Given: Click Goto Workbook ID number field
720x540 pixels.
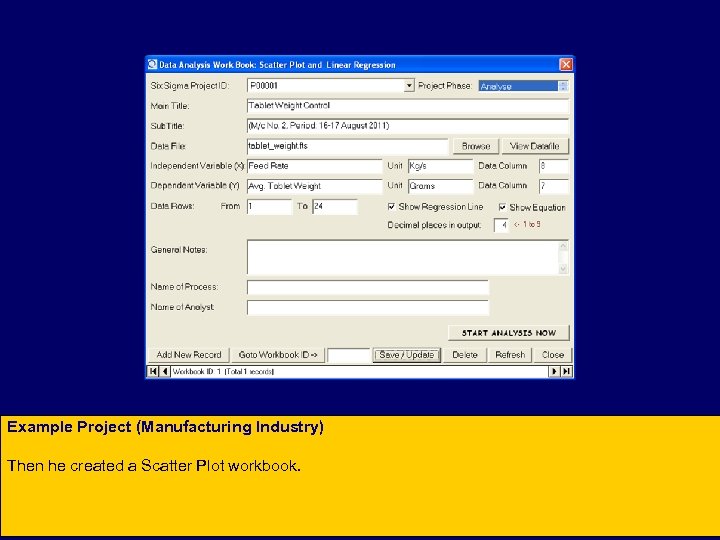Looking at the screenshot, I should pos(348,355).
